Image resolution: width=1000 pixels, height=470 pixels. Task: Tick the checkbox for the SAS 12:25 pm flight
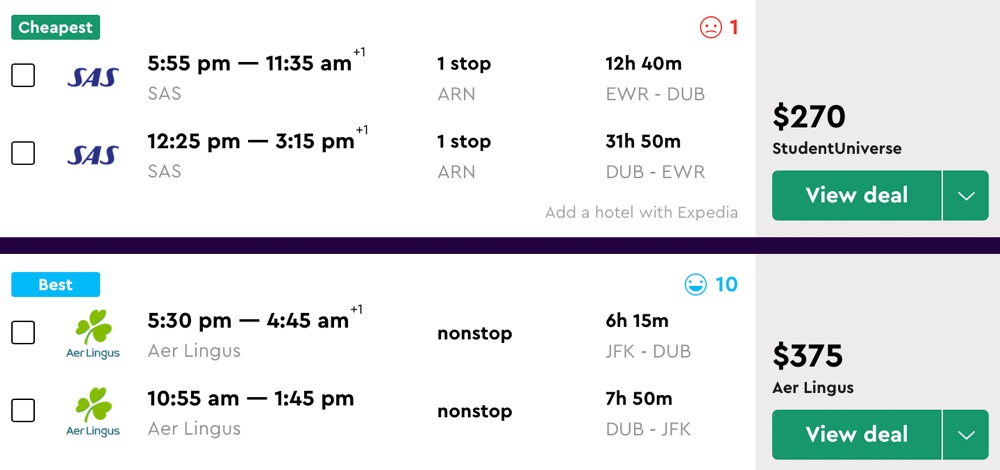(x=23, y=153)
